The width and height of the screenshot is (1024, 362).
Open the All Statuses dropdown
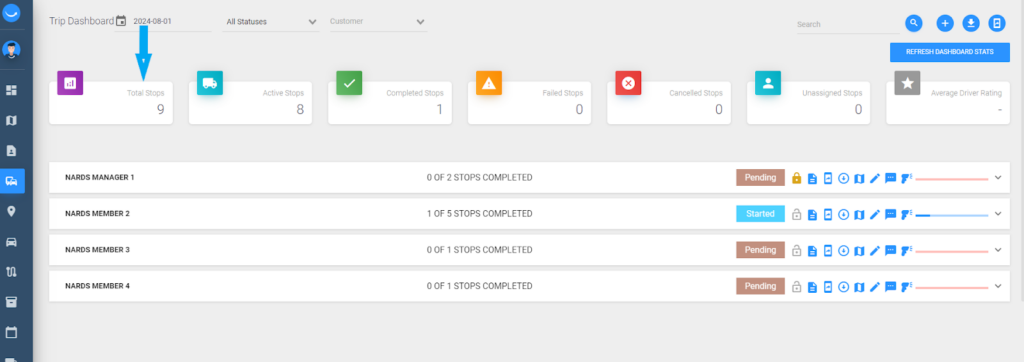(x=270, y=22)
